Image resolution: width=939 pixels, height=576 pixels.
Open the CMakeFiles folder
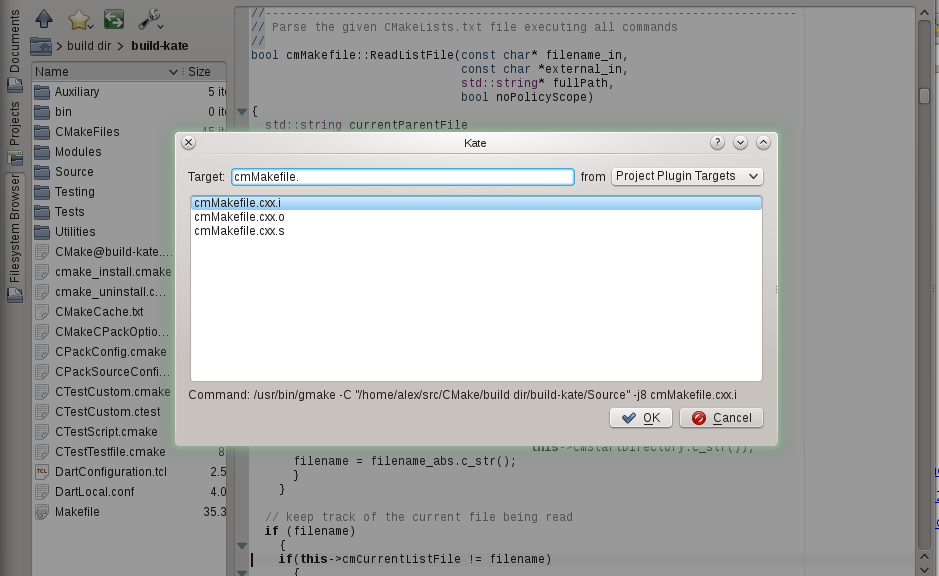coord(87,132)
